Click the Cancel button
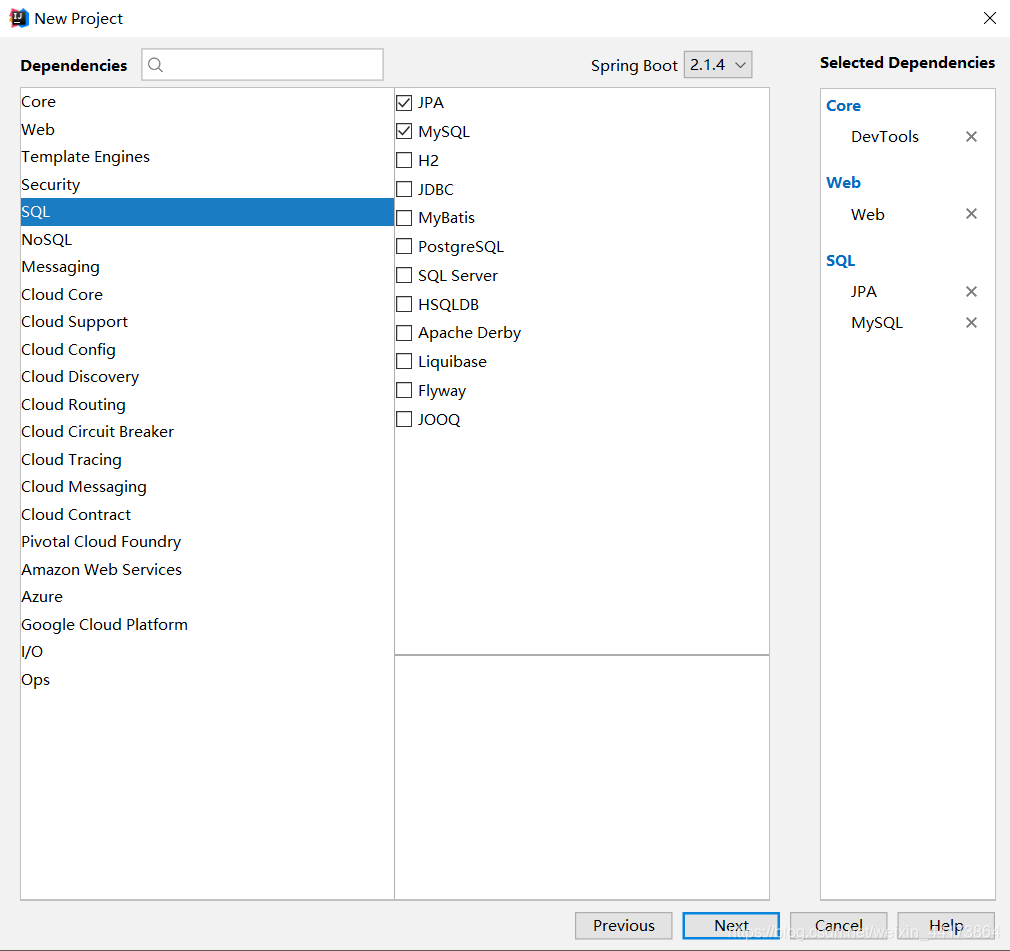Viewport: 1010px width, 951px height. tap(839, 926)
